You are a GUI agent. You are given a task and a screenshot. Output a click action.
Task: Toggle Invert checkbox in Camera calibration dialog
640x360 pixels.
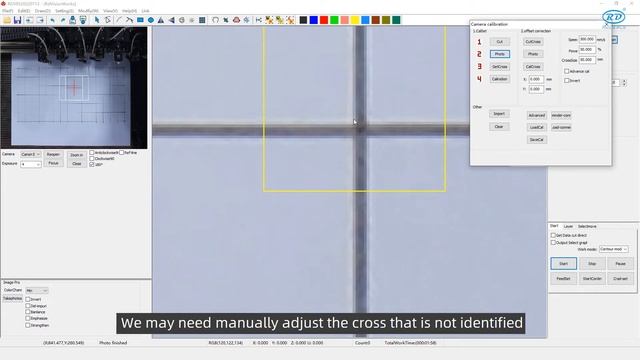click(567, 80)
